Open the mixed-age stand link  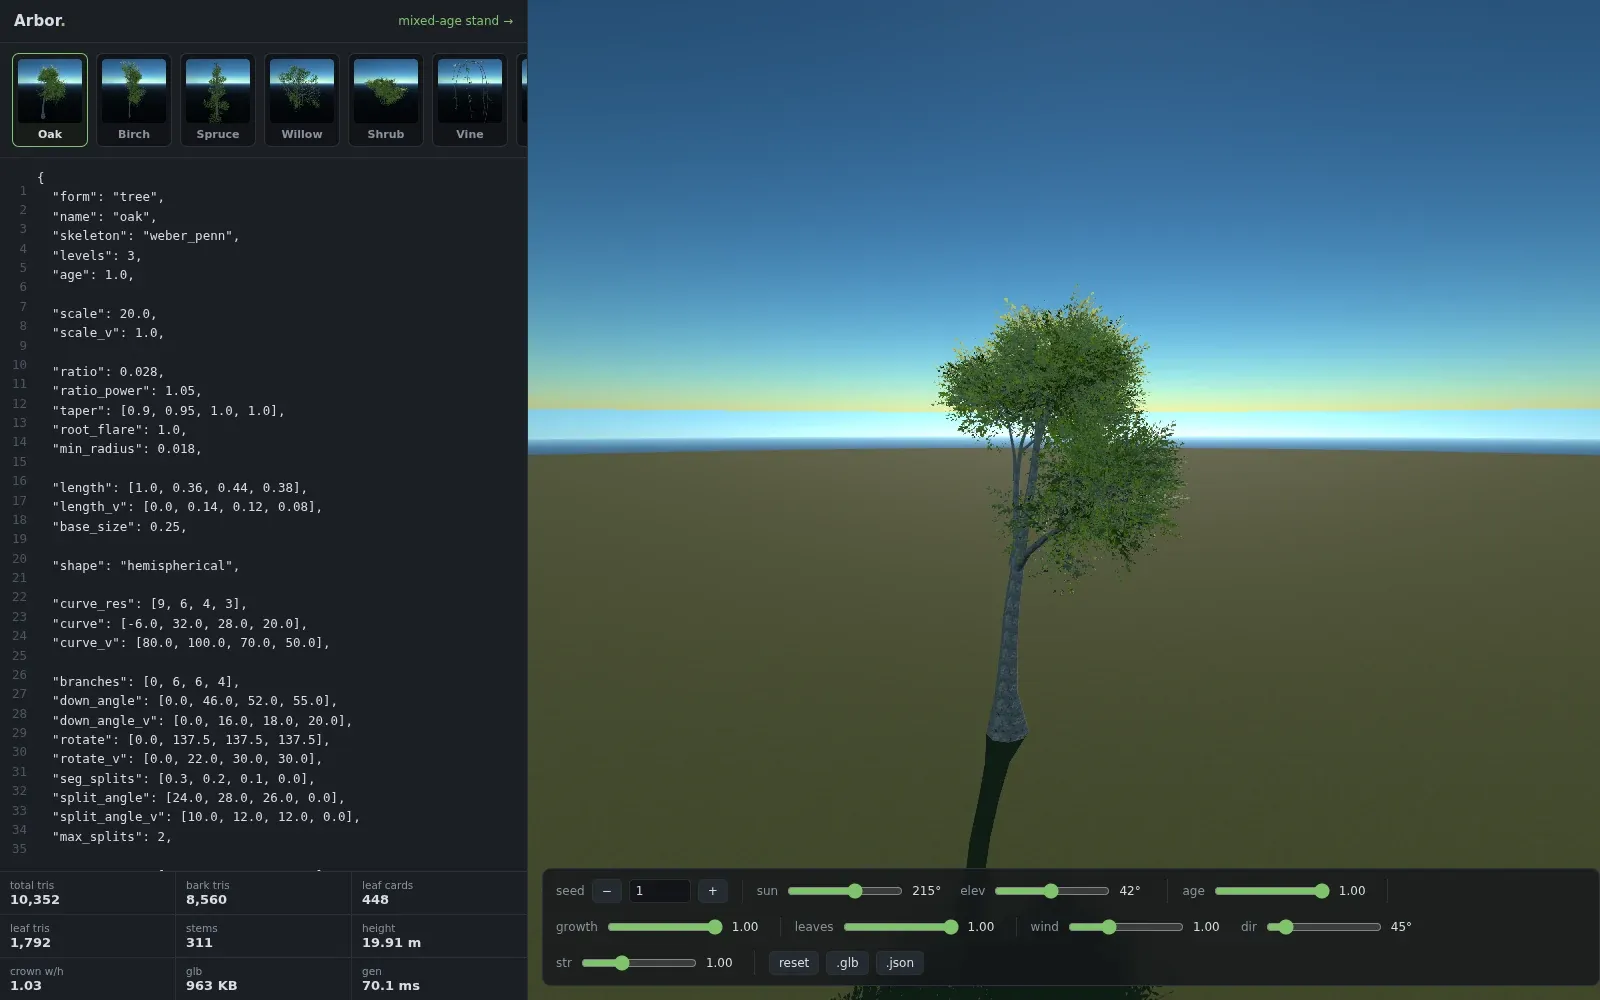click(x=455, y=21)
